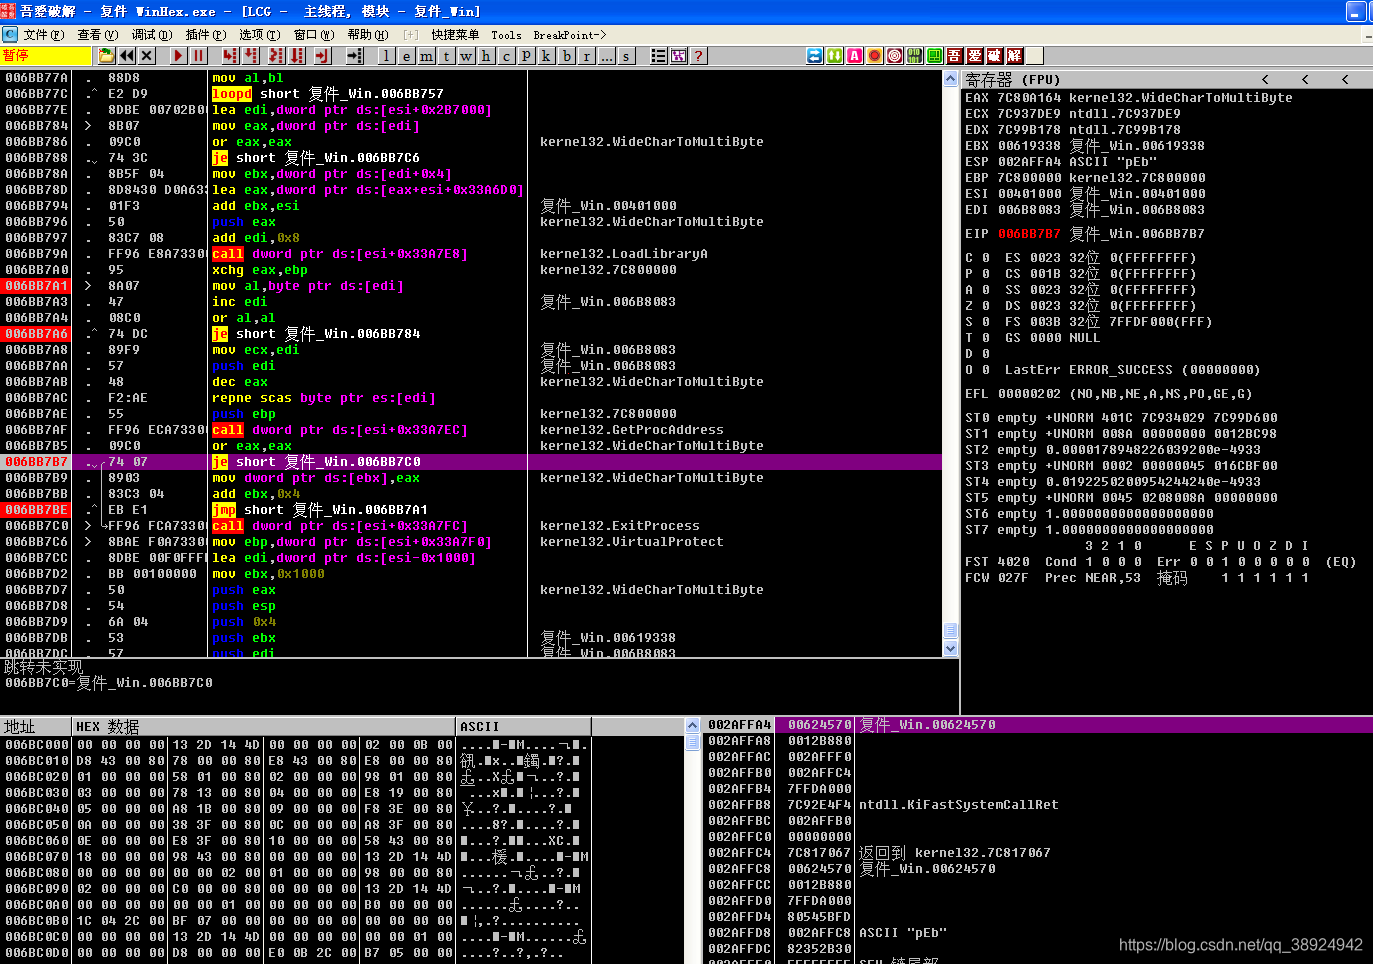Open run trace with '...' button
The image size is (1373, 964).
(607, 56)
